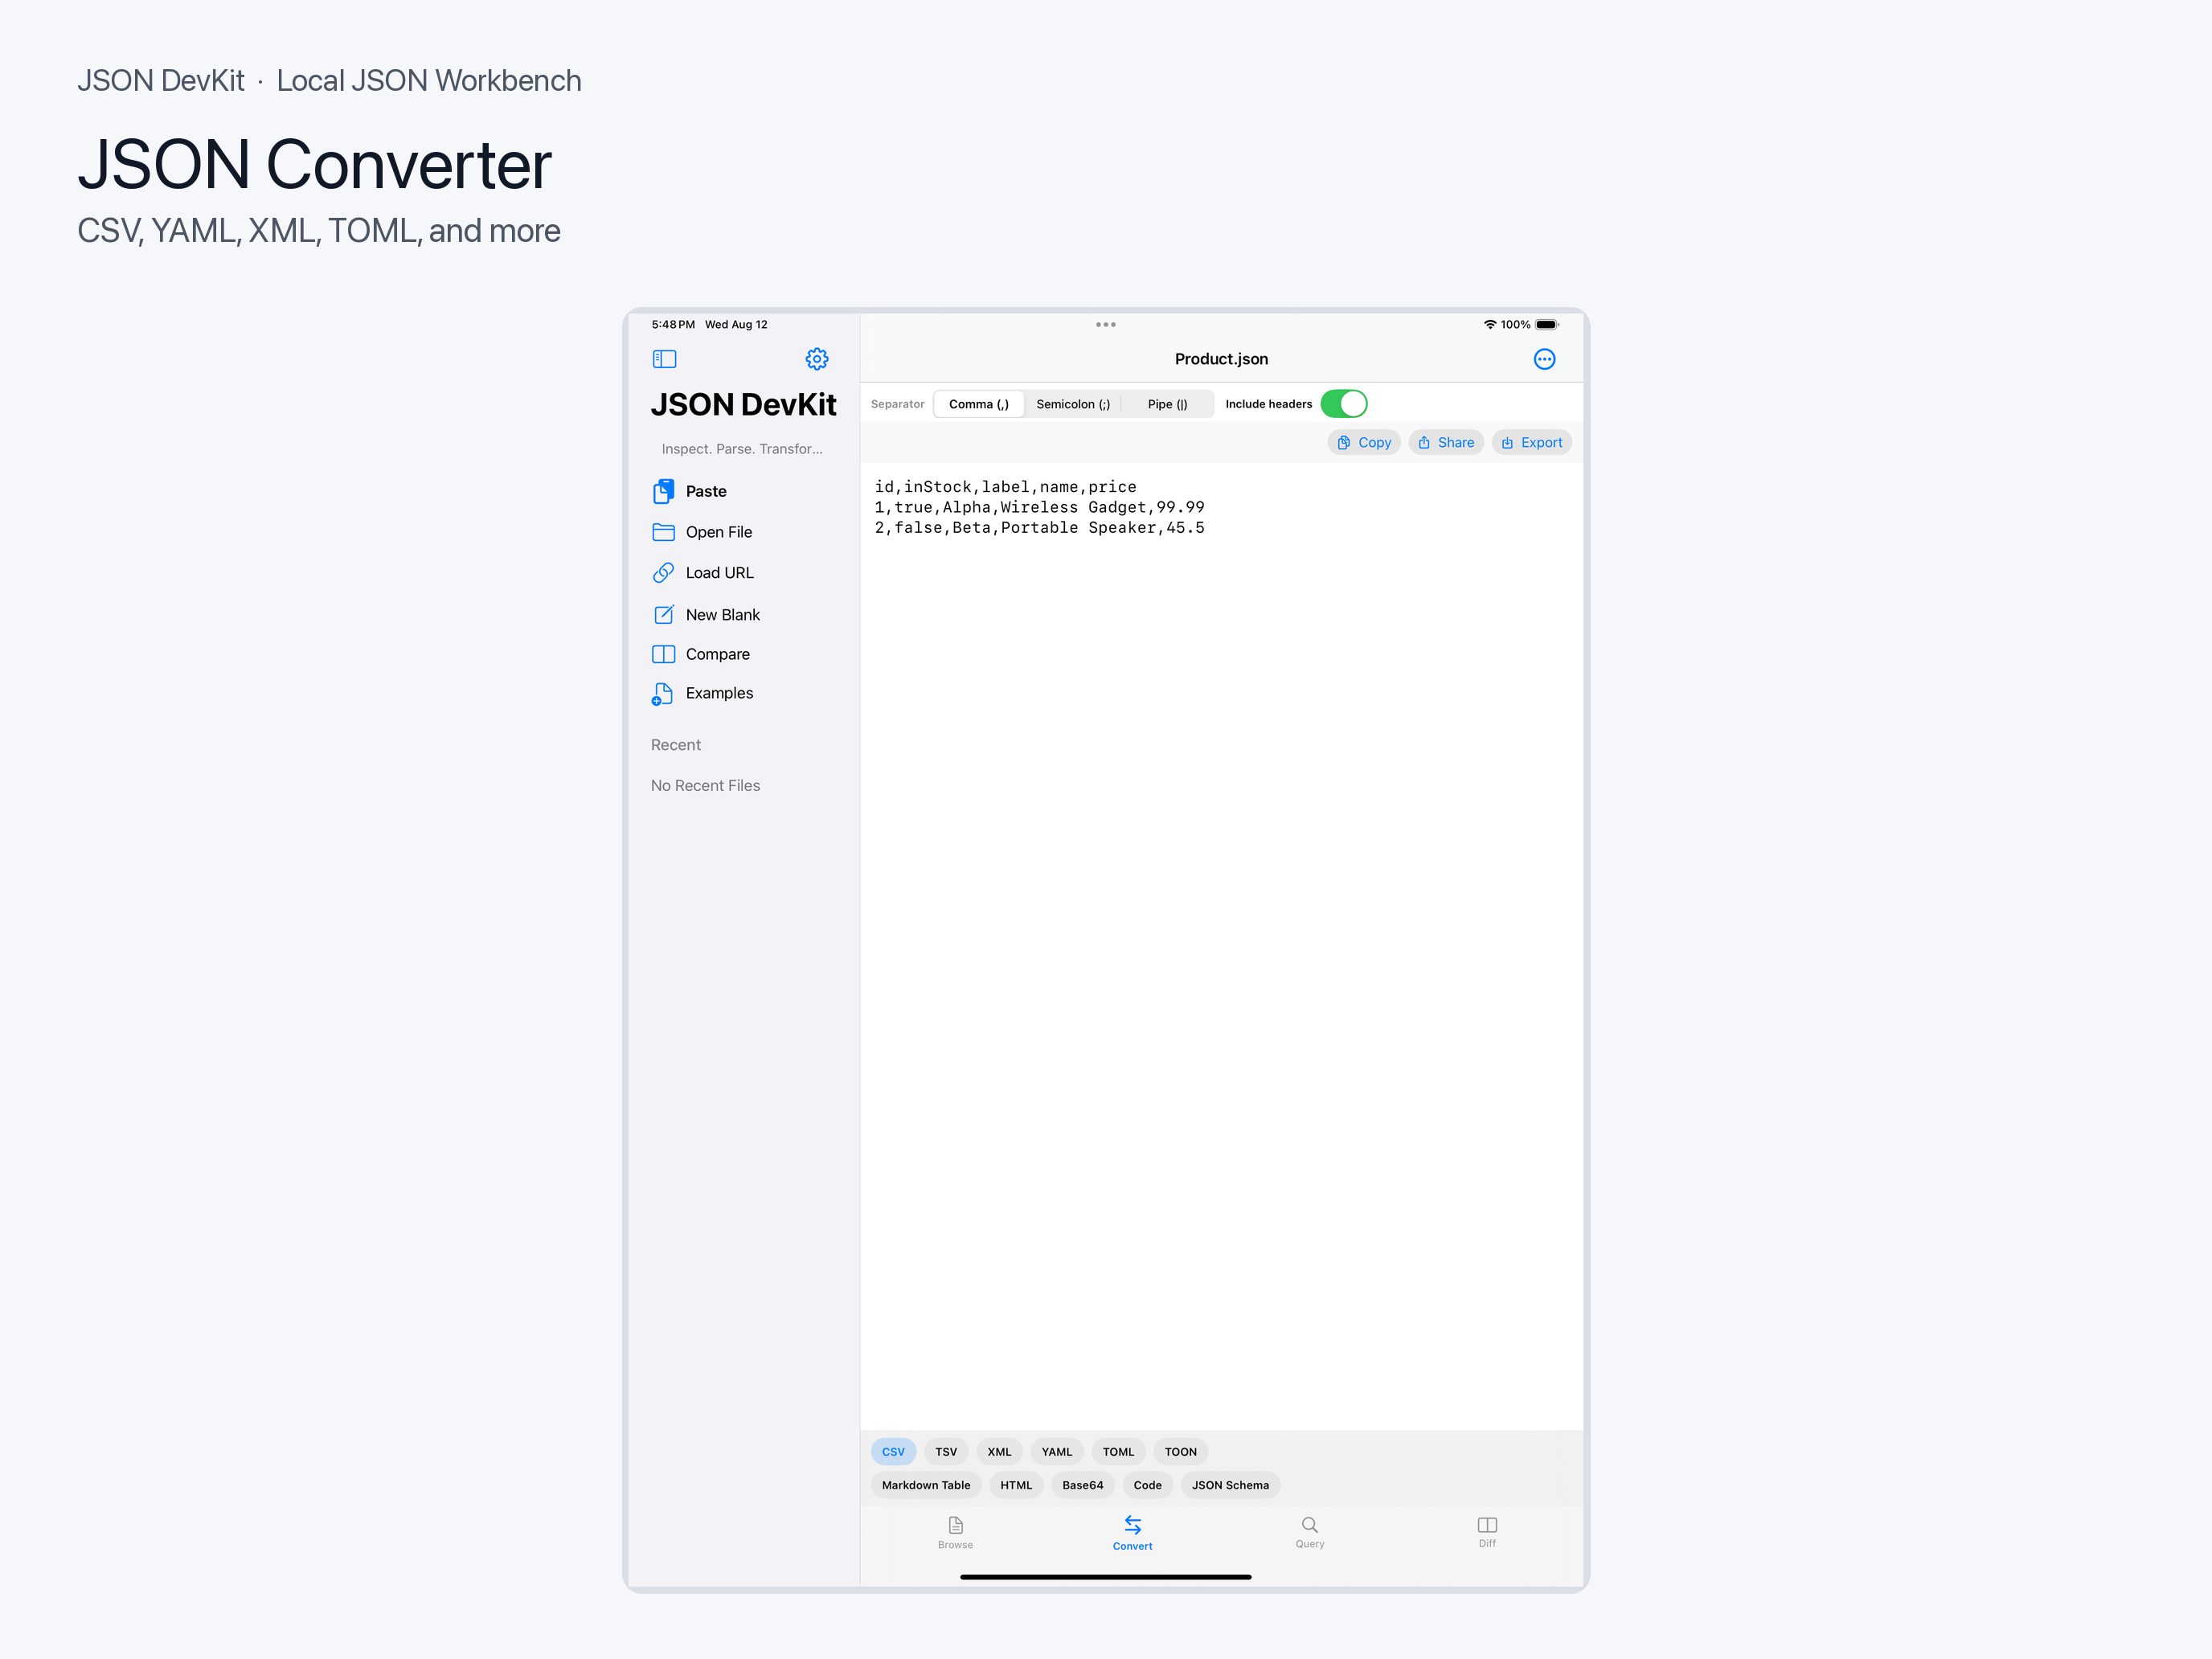Click the Product.json title

tap(1221, 359)
